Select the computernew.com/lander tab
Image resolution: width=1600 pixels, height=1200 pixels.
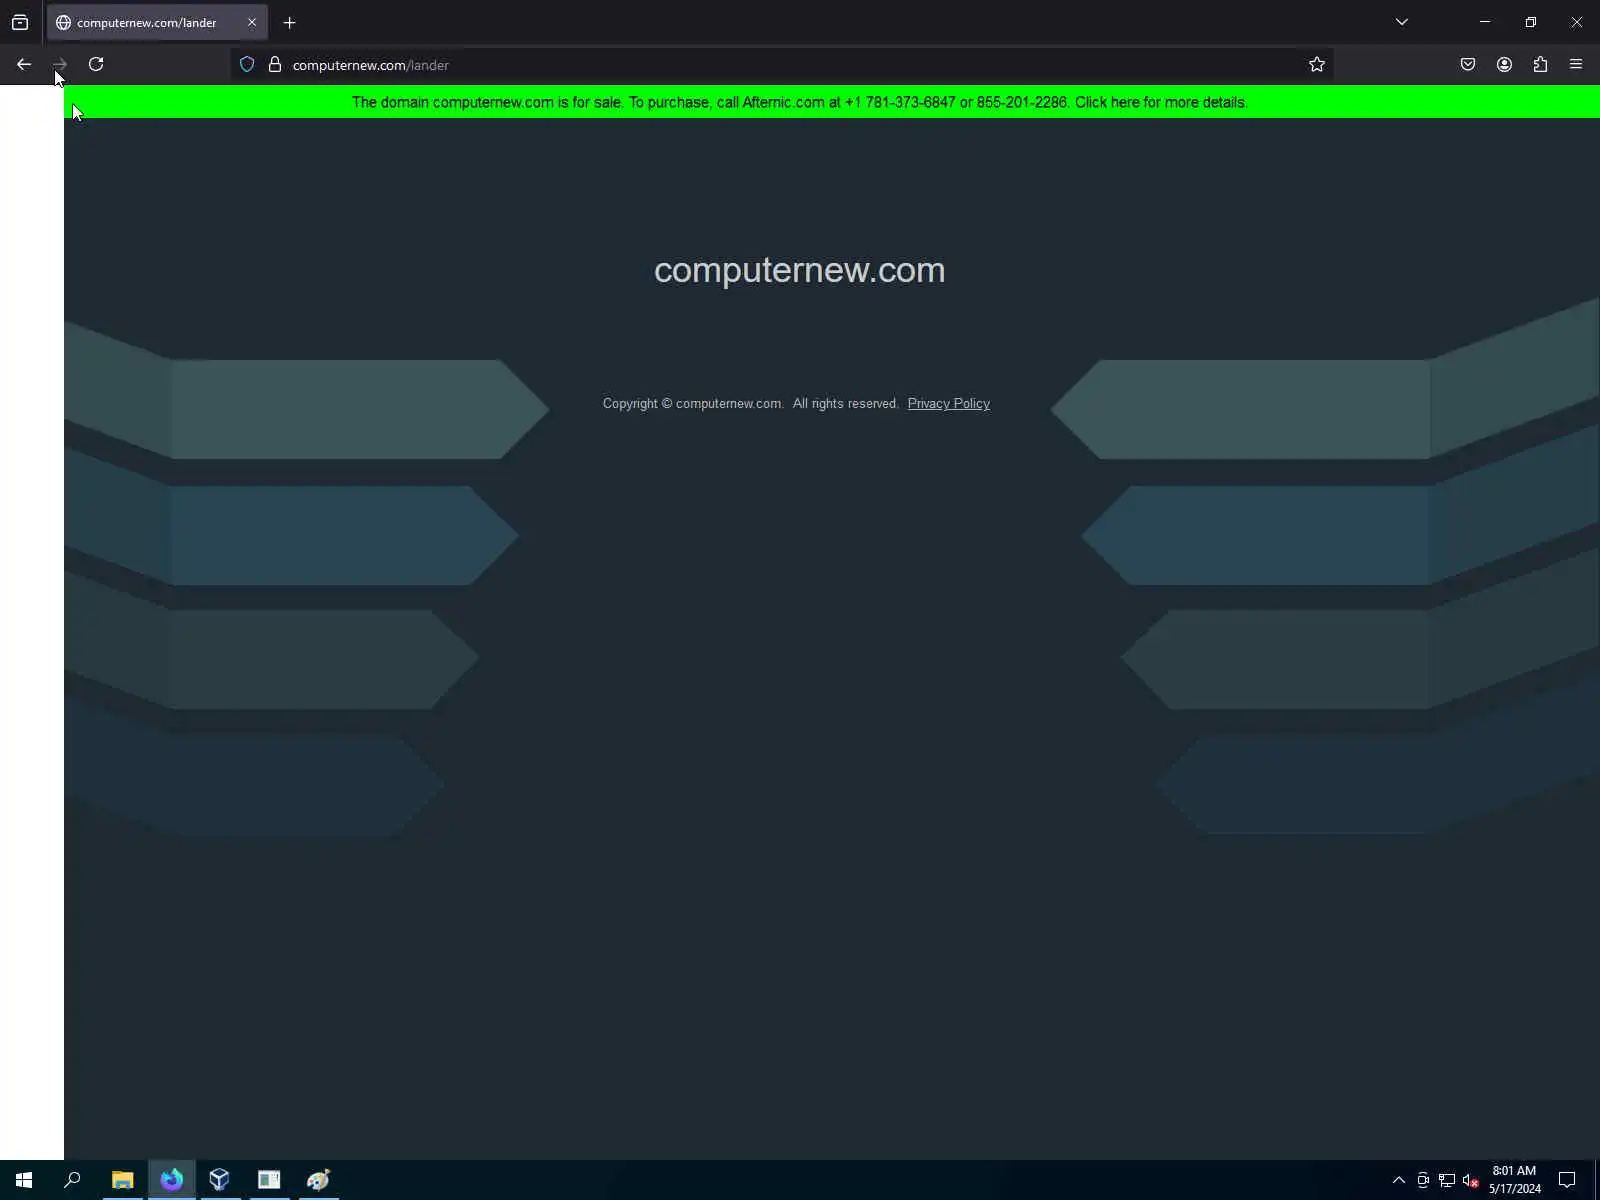coord(157,22)
